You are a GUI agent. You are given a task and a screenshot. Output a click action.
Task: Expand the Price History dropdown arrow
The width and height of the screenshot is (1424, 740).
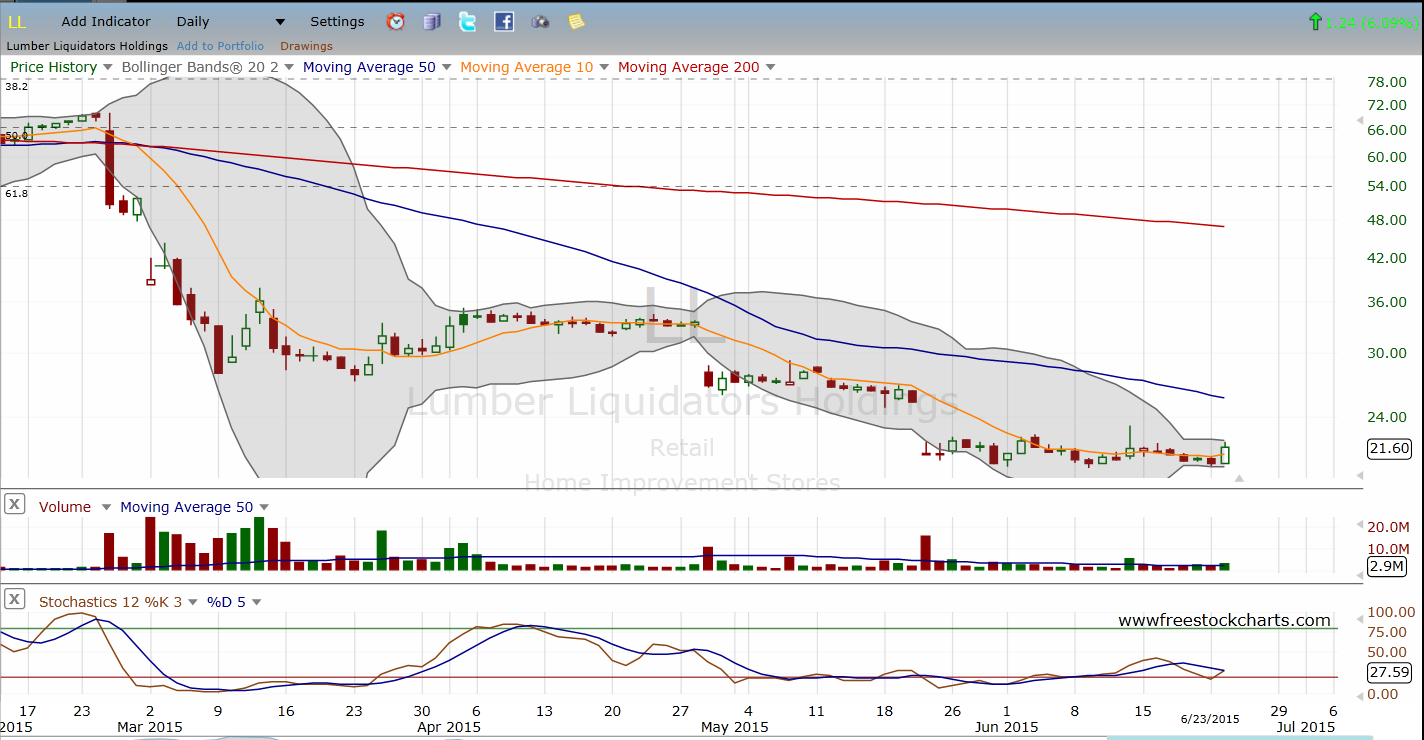pyautogui.click(x=106, y=67)
